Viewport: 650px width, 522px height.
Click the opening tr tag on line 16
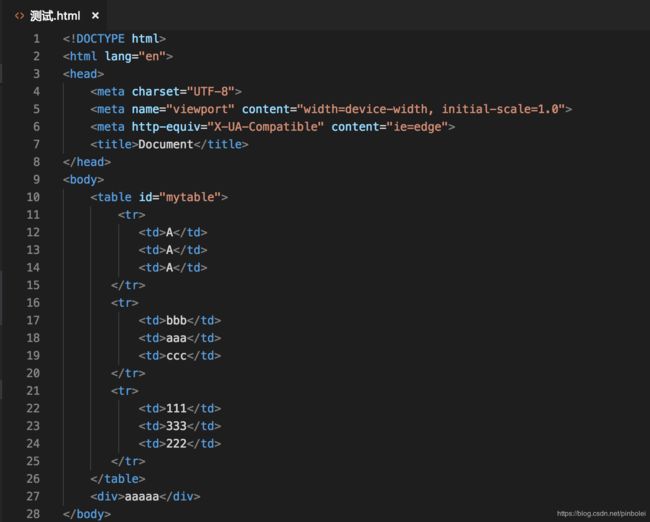pyautogui.click(x=125, y=303)
